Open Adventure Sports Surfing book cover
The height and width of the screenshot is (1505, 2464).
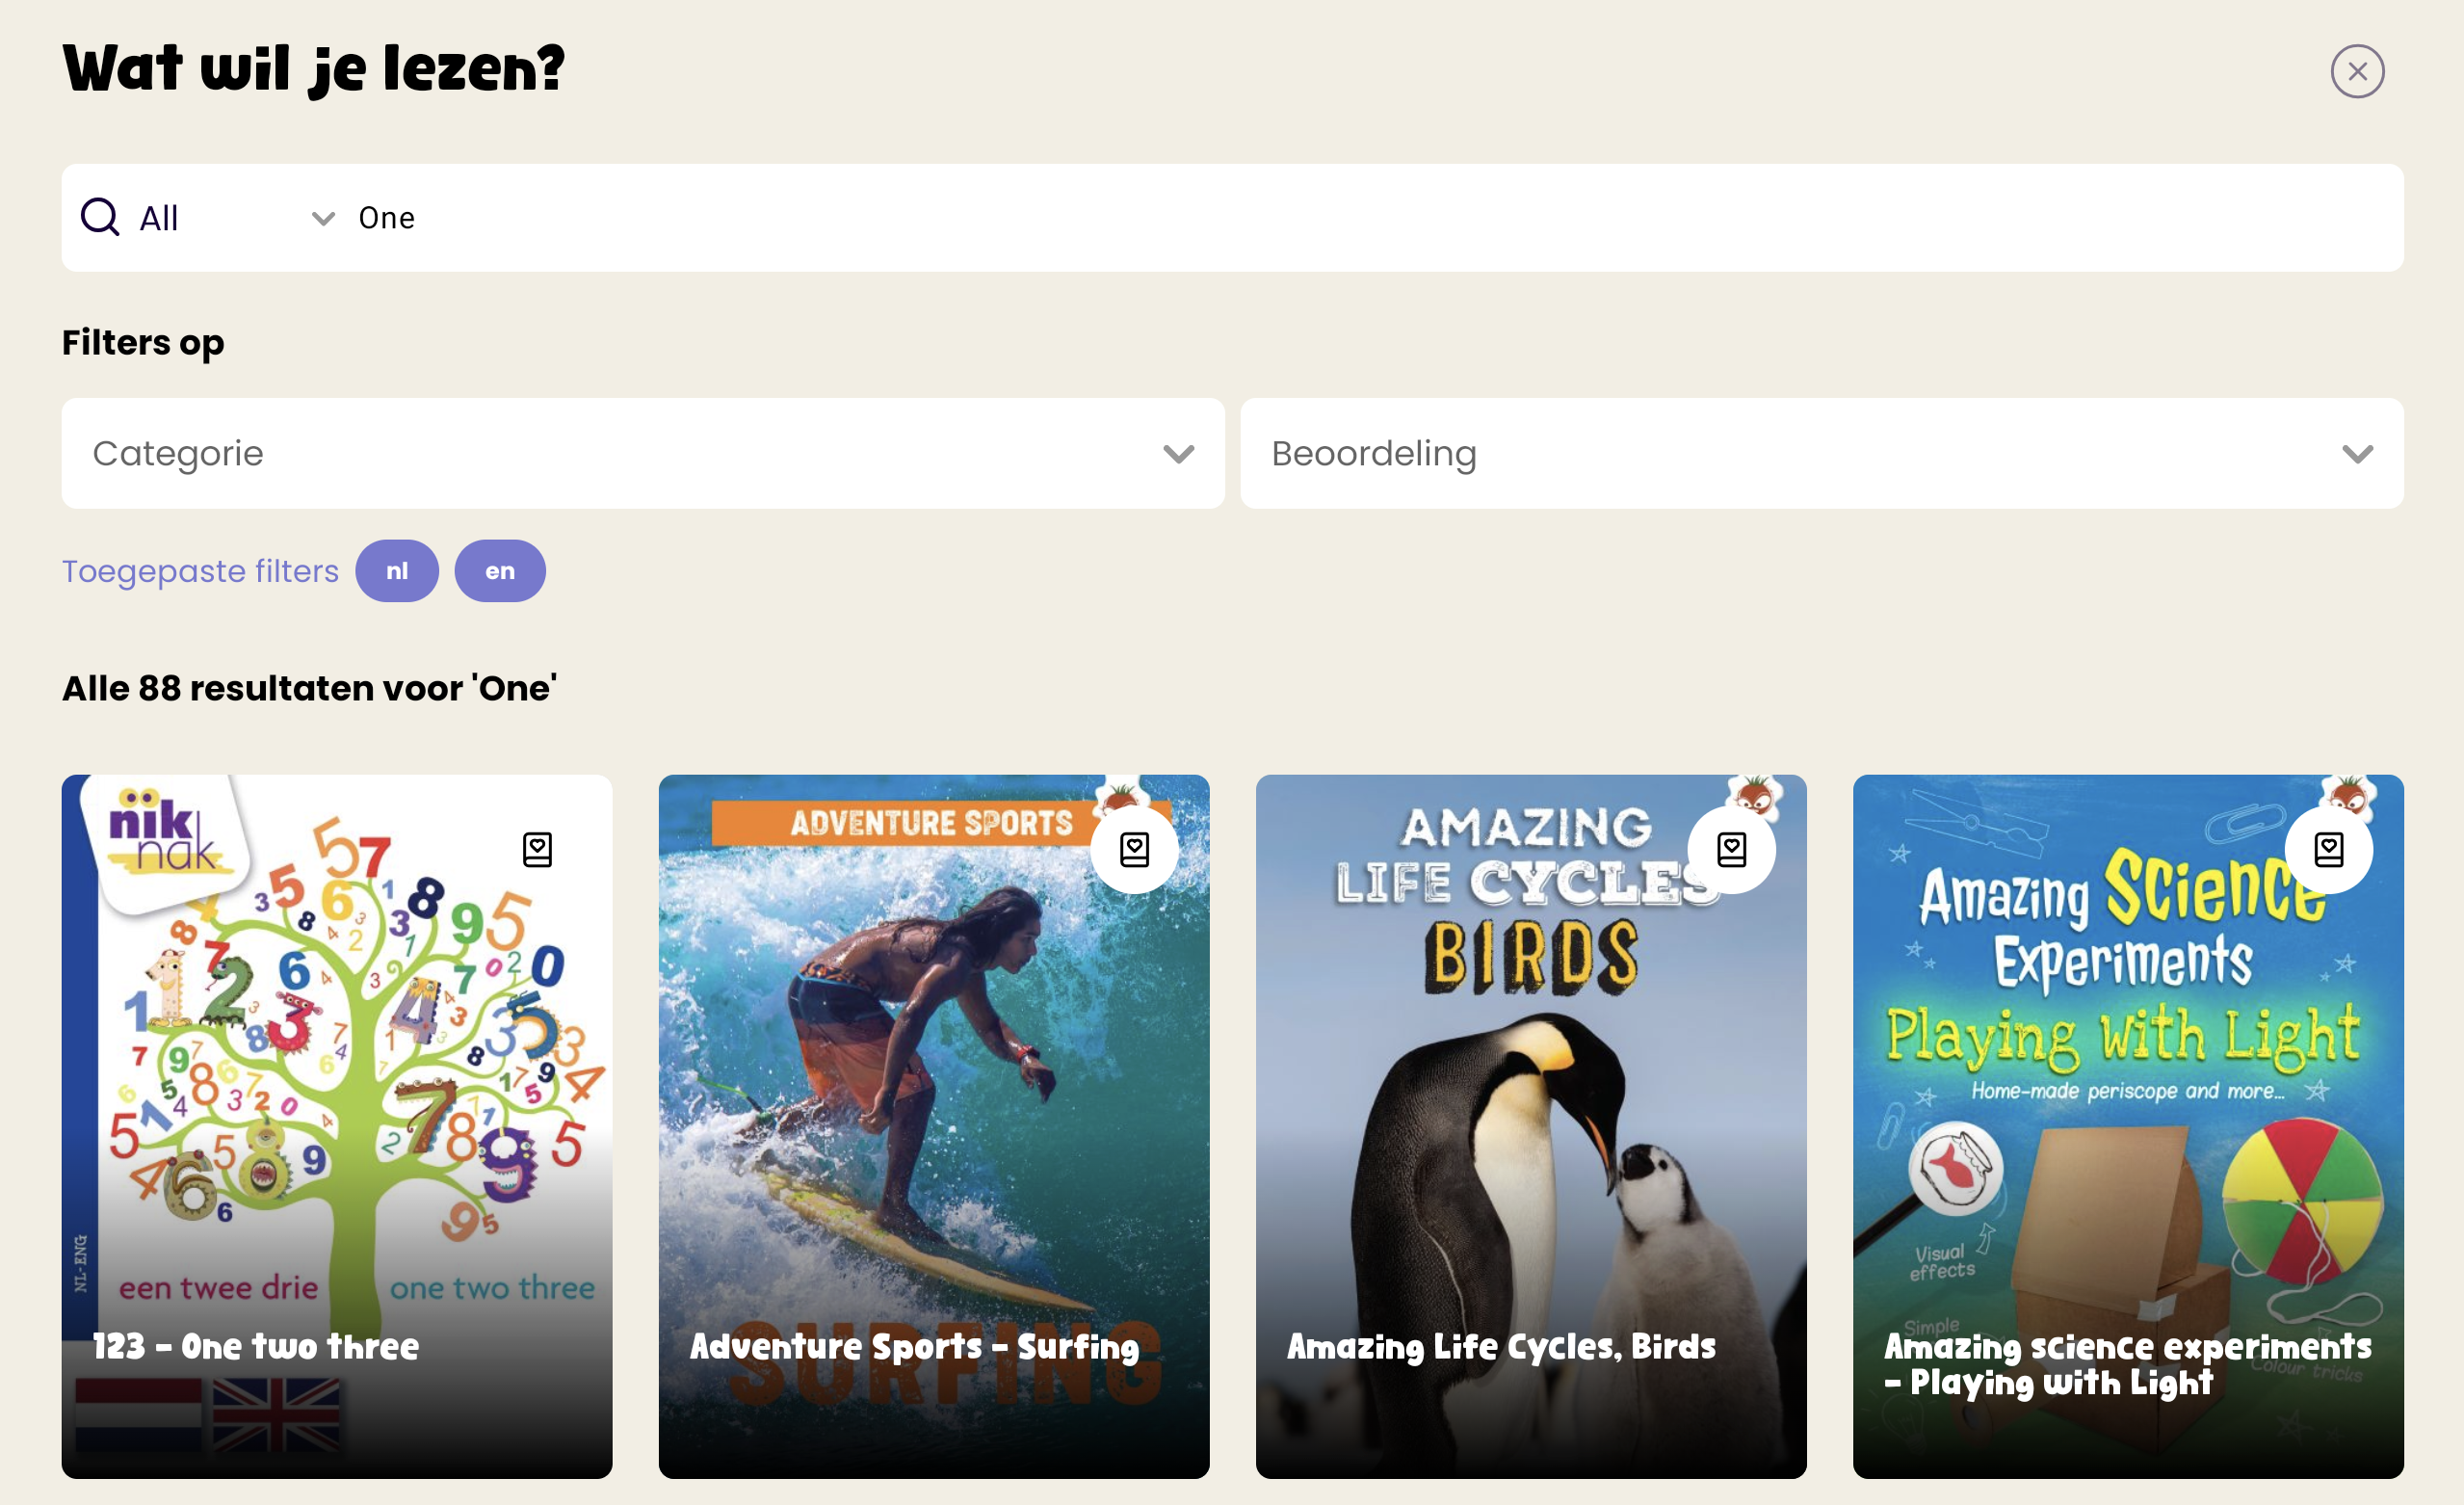pyautogui.click(x=934, y=1126)
